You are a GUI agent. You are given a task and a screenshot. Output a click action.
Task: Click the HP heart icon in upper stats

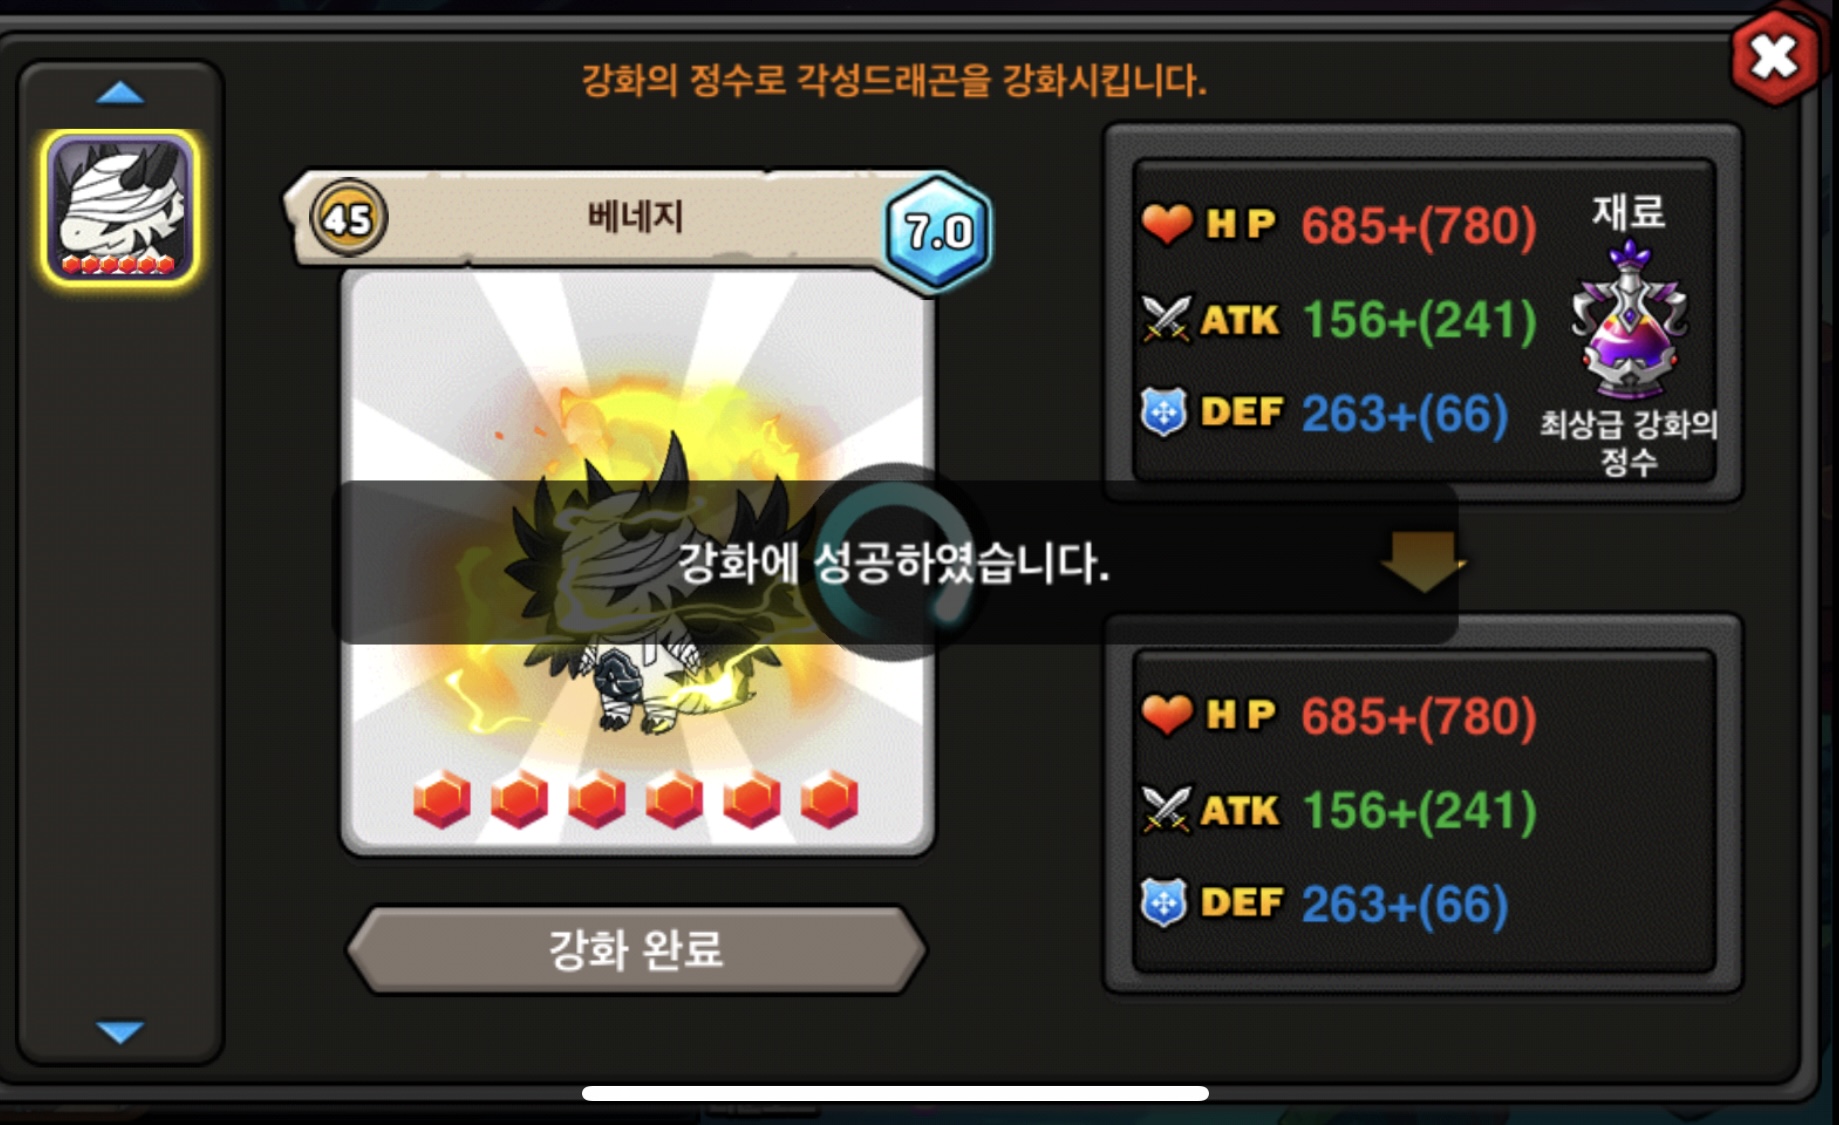coord(1167,224)
